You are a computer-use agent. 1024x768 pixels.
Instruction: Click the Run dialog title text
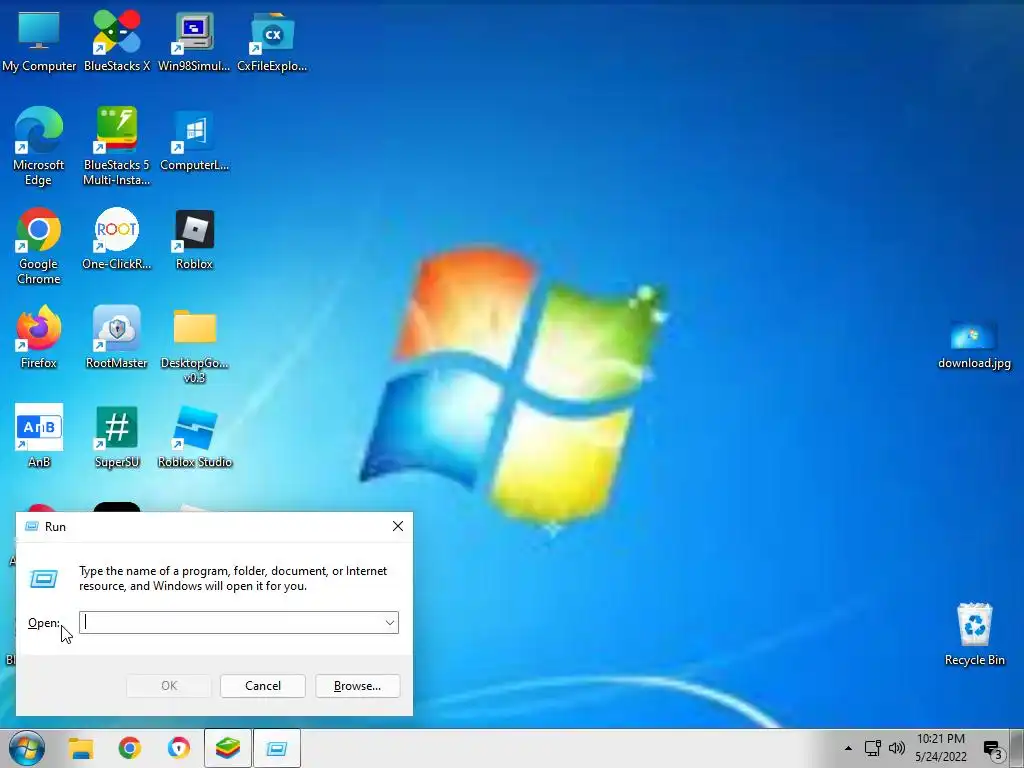pyautogui.click(x=56, y=527)
